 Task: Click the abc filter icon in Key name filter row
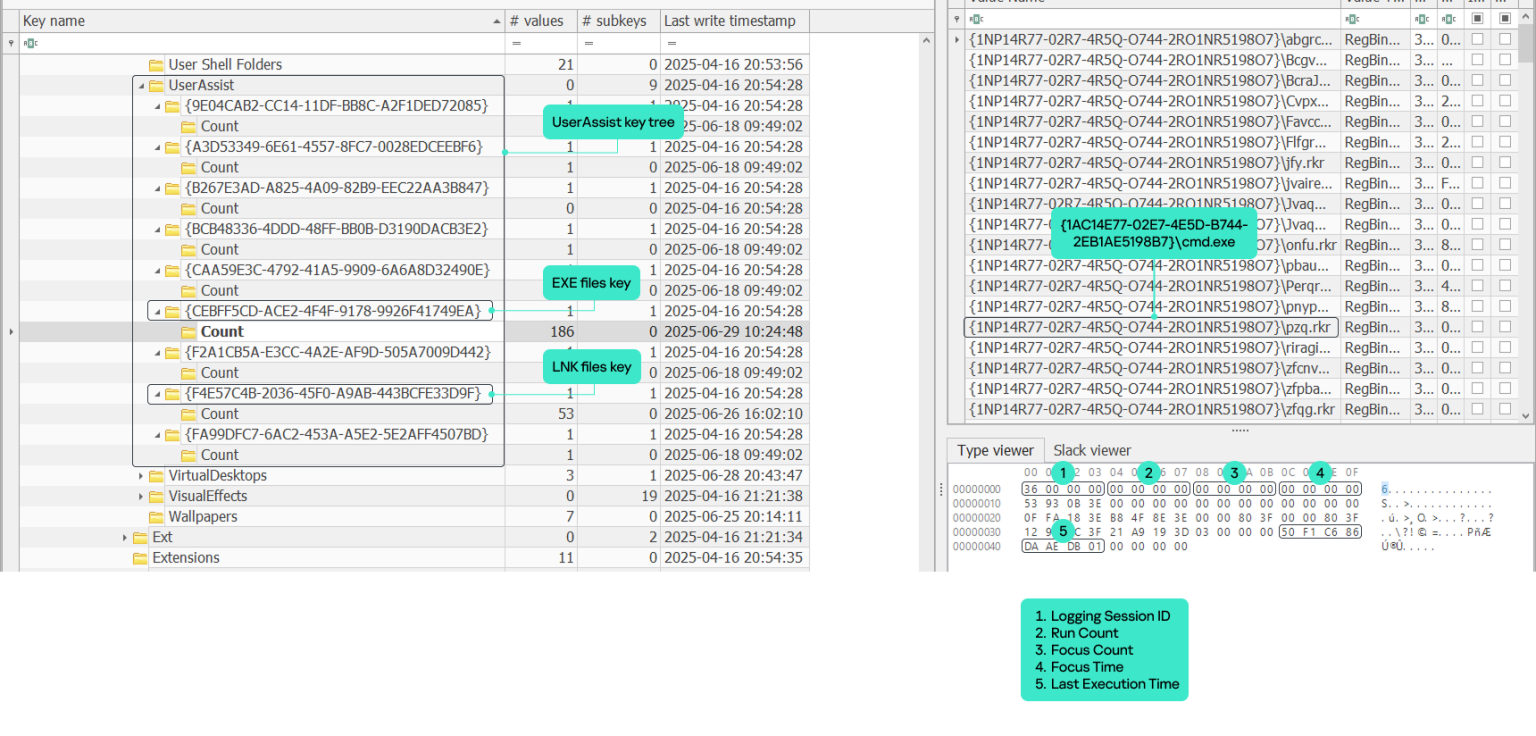coord(31,43)
